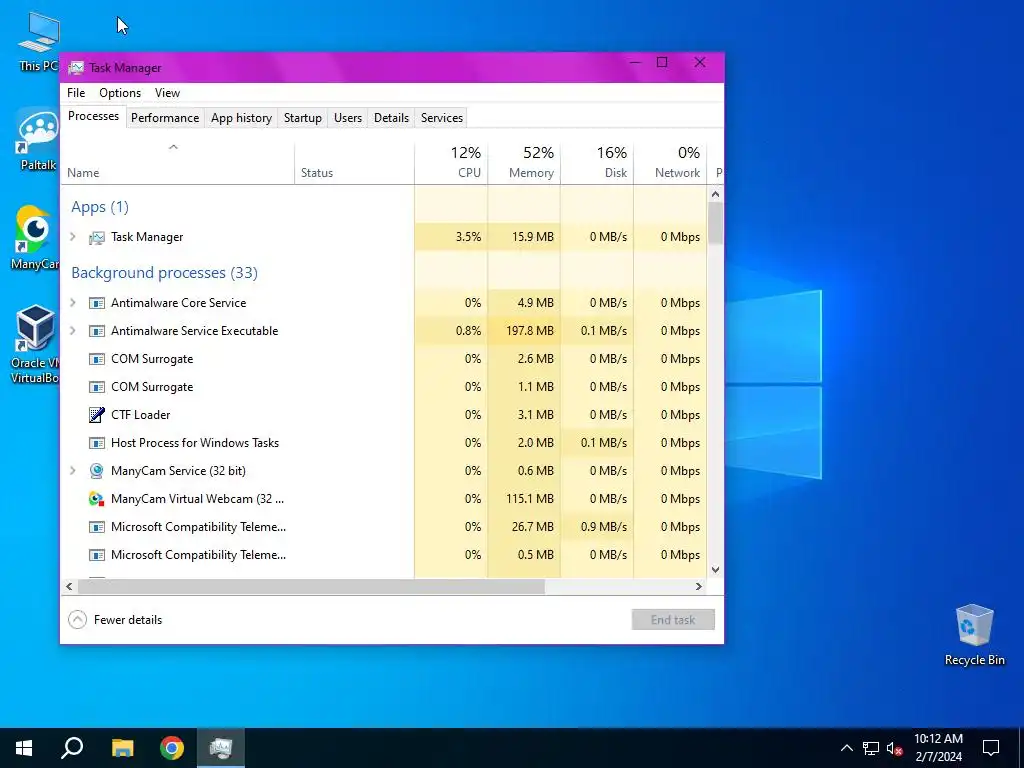Click the horizontal scrollbar left arrow

69,586
